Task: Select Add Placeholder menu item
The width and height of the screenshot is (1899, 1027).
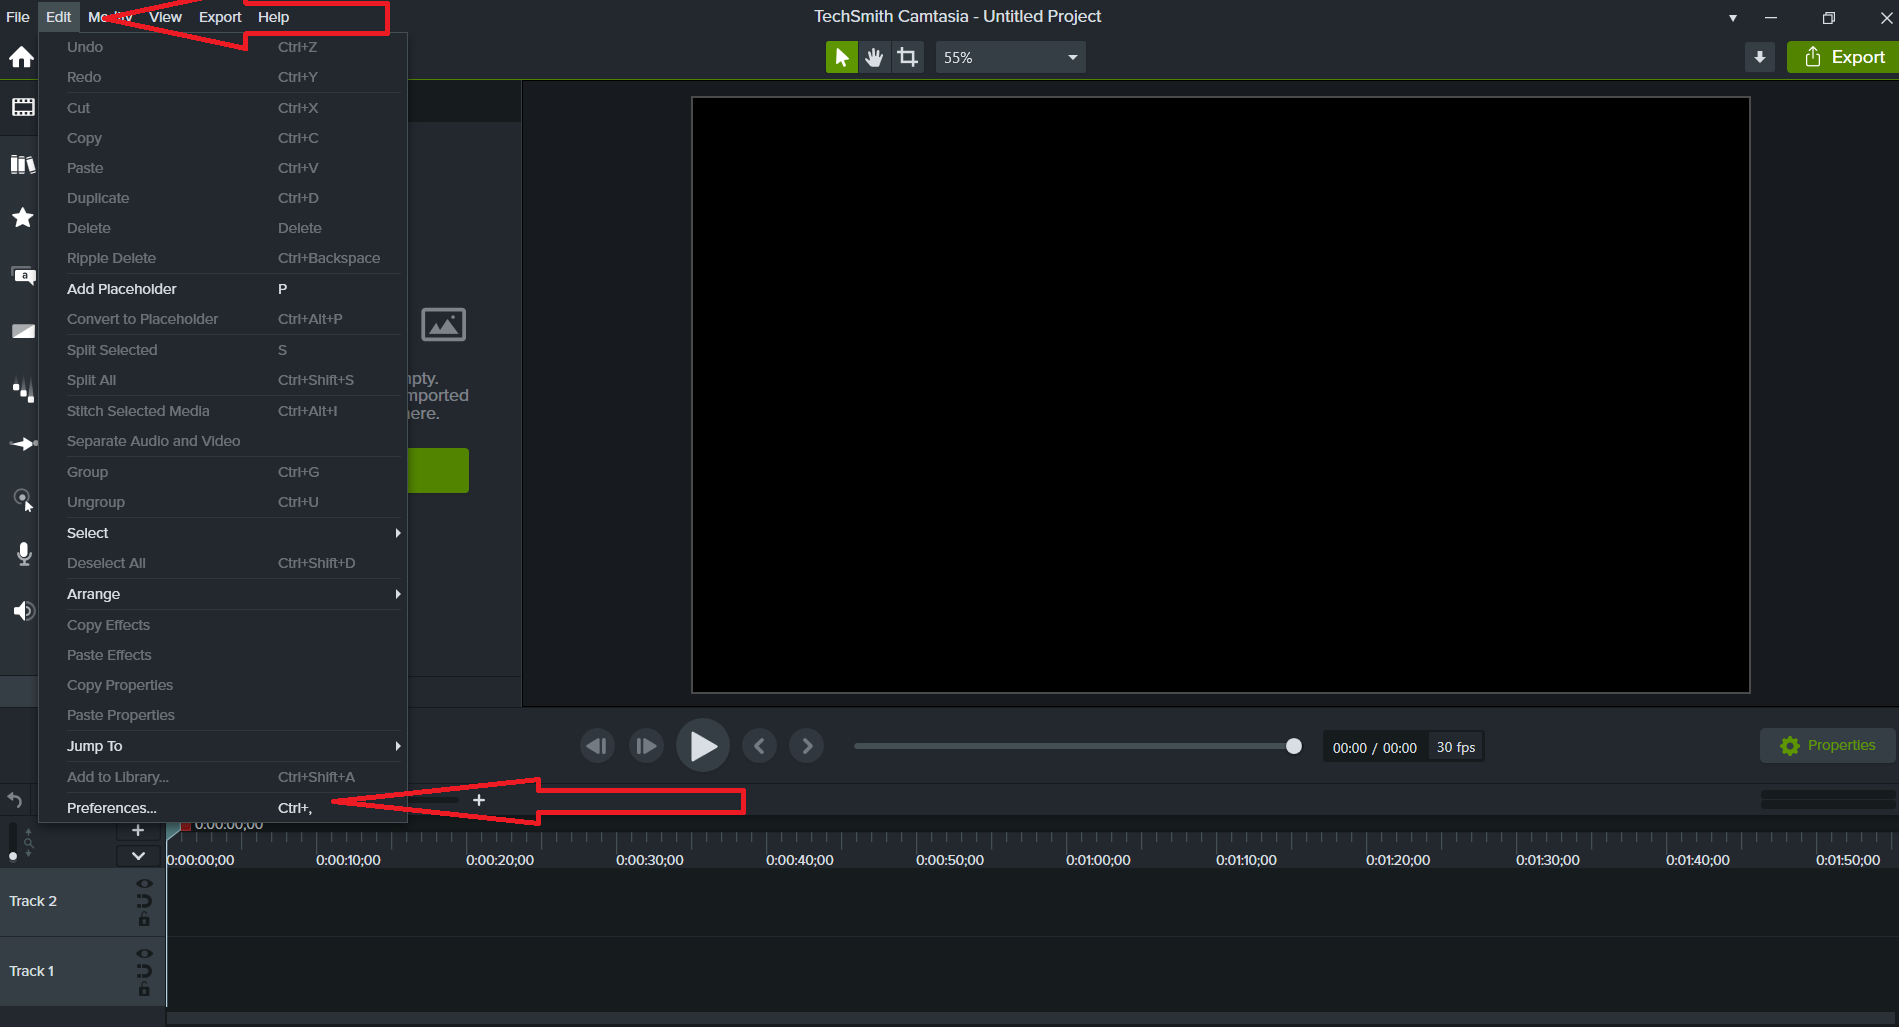Action: coord(122,289)
